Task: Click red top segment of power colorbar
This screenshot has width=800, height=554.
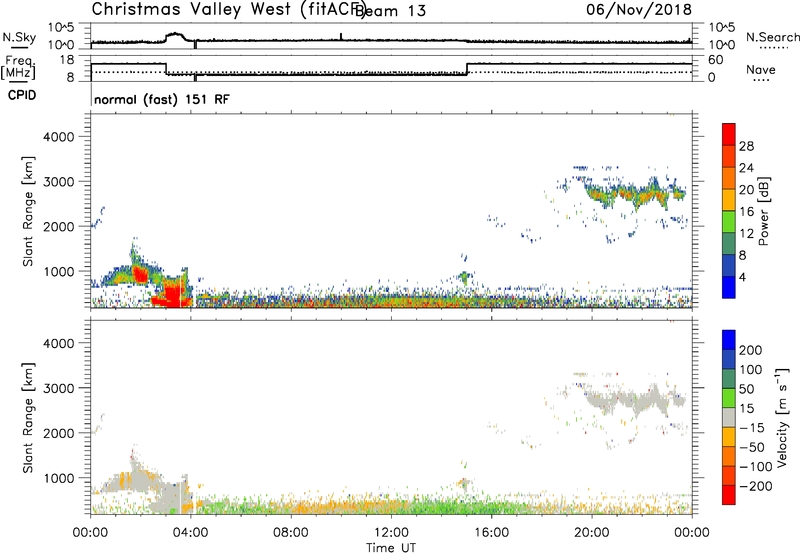Action: coord(729,134)
